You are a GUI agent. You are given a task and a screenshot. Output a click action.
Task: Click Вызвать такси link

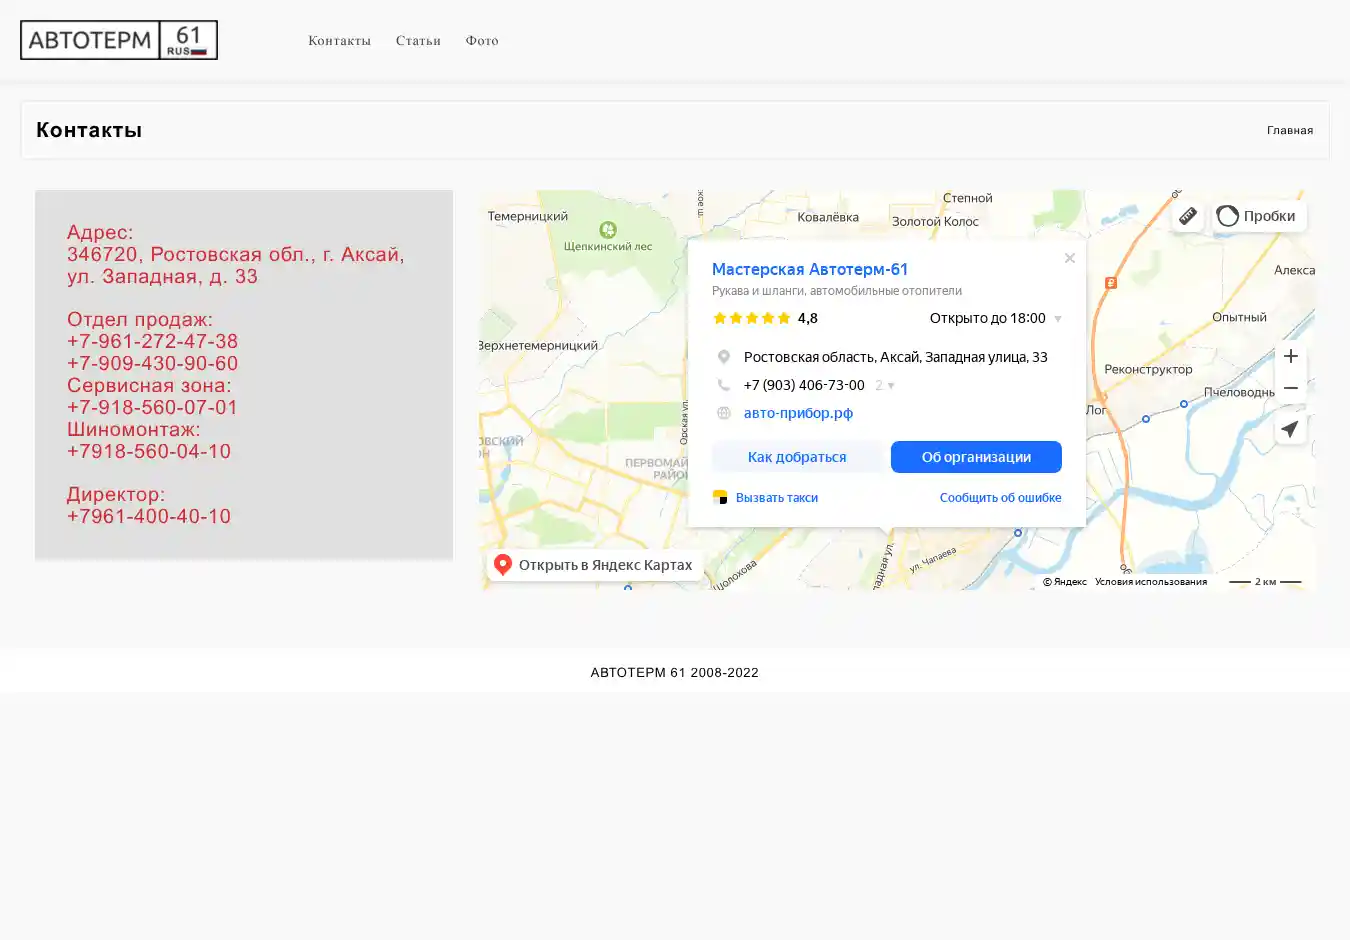[x=776, y=498]
